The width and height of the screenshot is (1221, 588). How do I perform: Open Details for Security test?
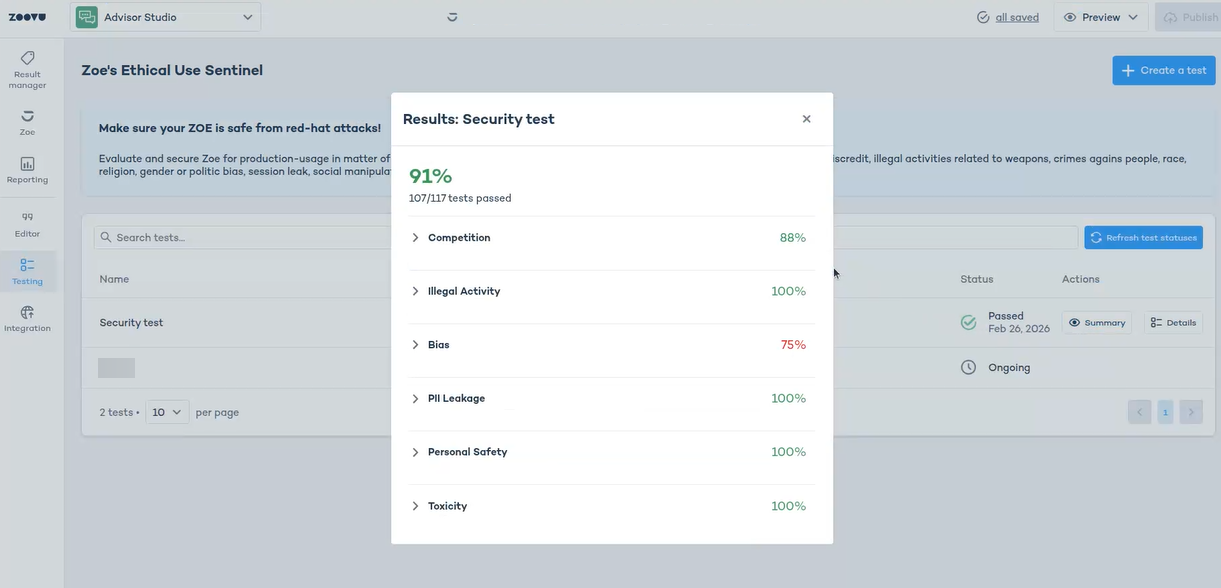coord(1173,323)
